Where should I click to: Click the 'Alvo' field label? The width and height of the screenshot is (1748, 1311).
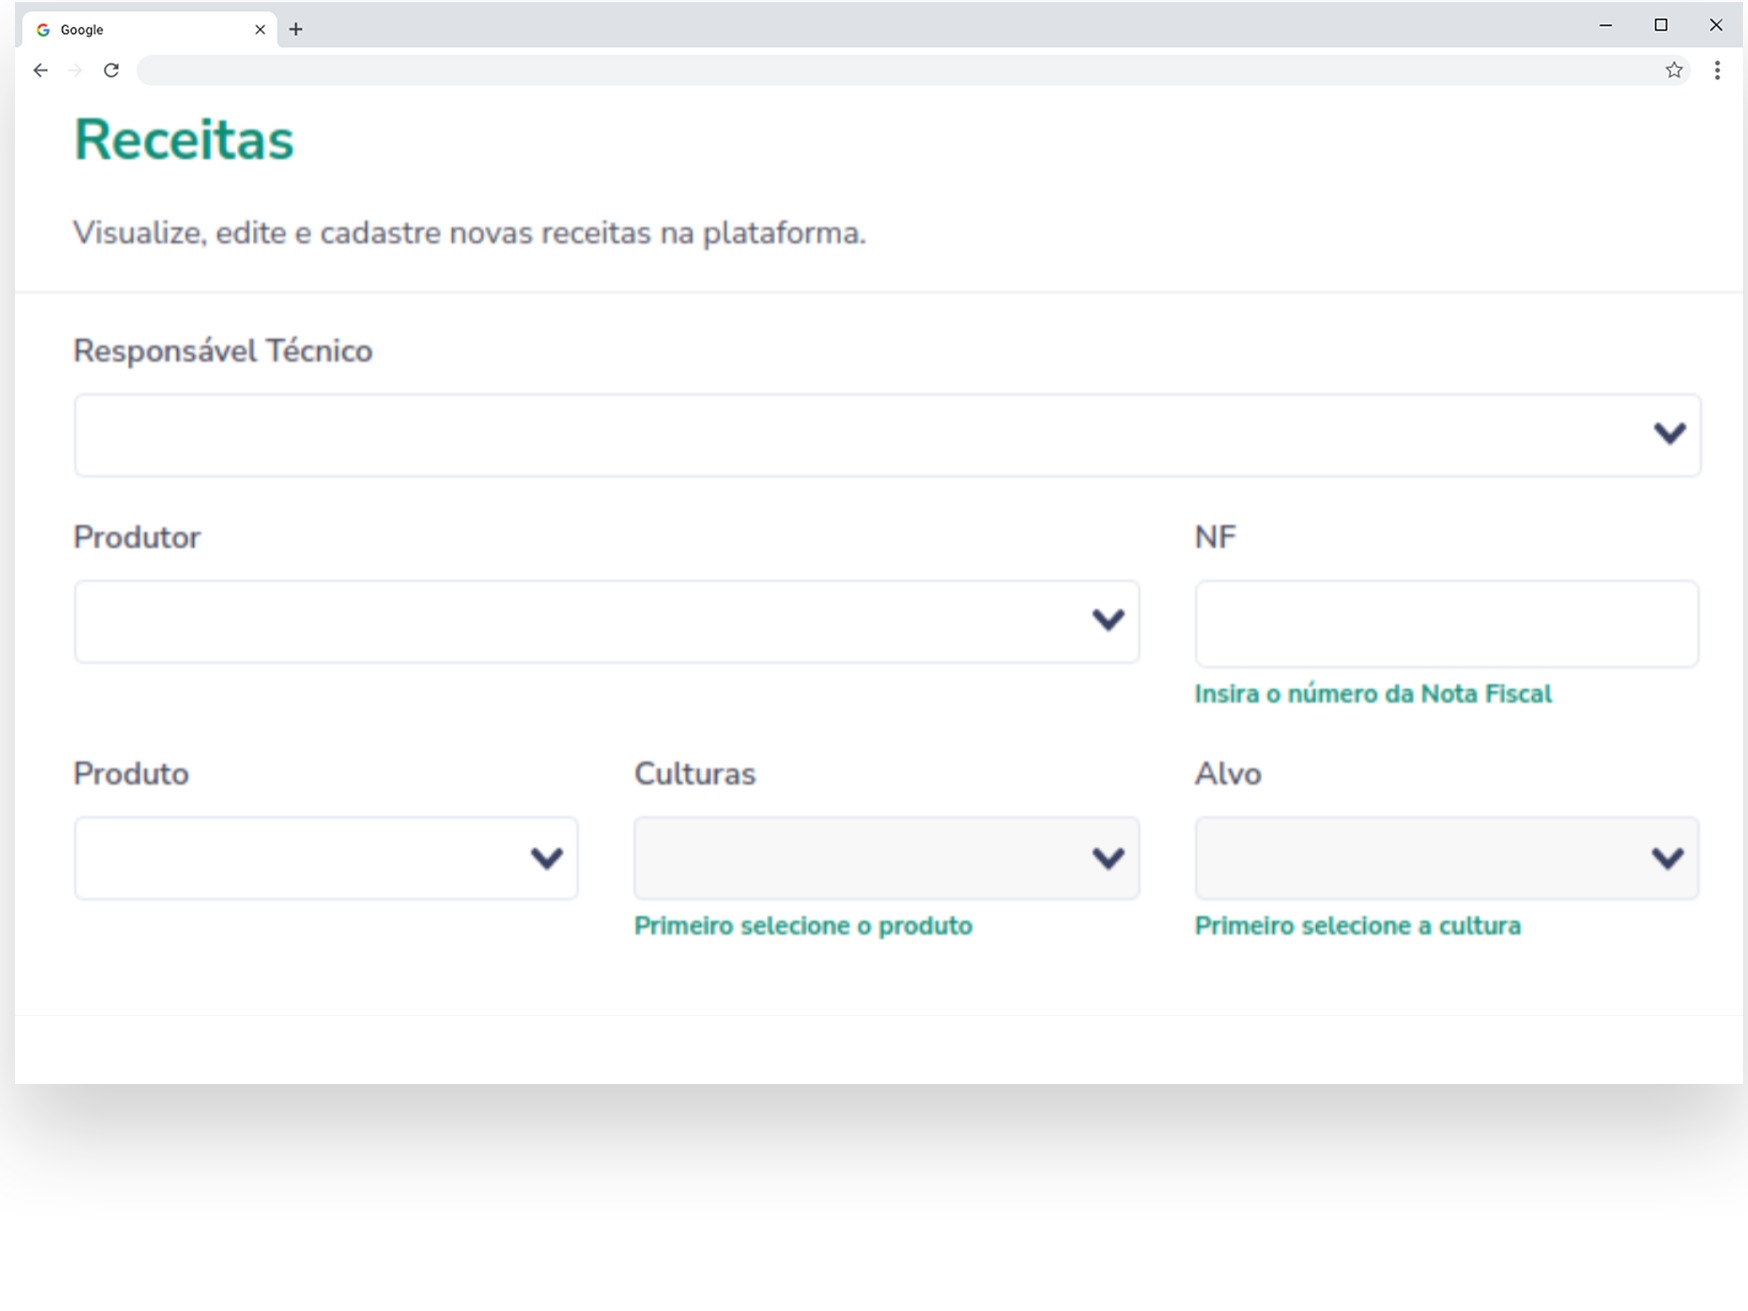point(1228,774)
